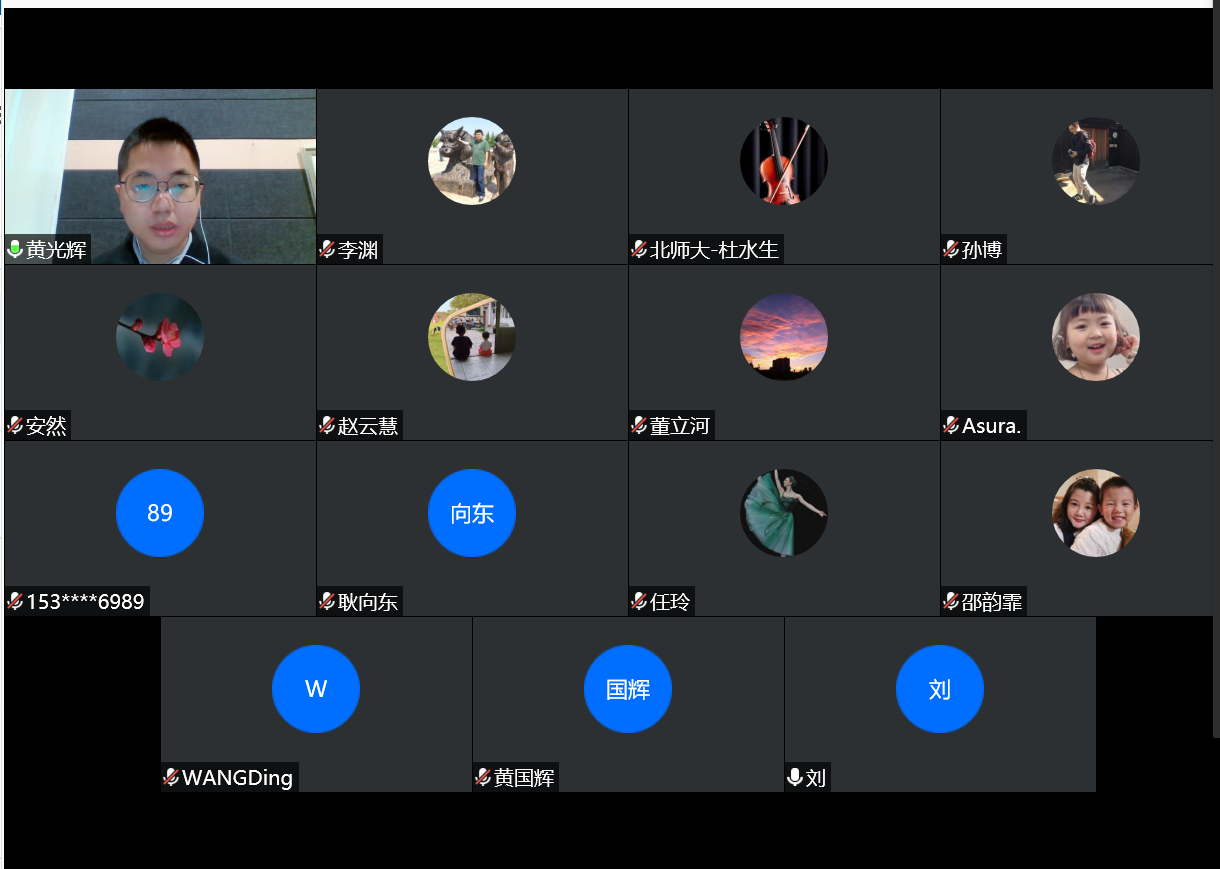The width and height of the screenshot is (1220, 869).
Task: Click the ballet dancer avatar of 任玲
Action: [783, 513]
